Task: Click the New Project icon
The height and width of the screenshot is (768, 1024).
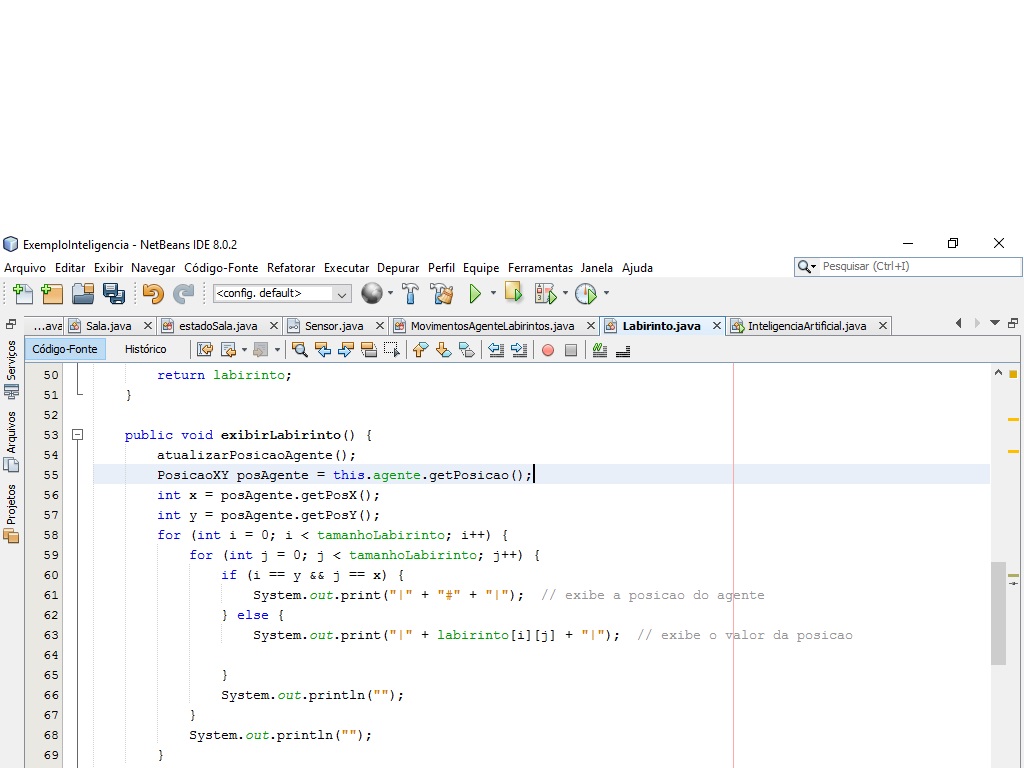Action: pyautogui.click(x=52, y=294)
